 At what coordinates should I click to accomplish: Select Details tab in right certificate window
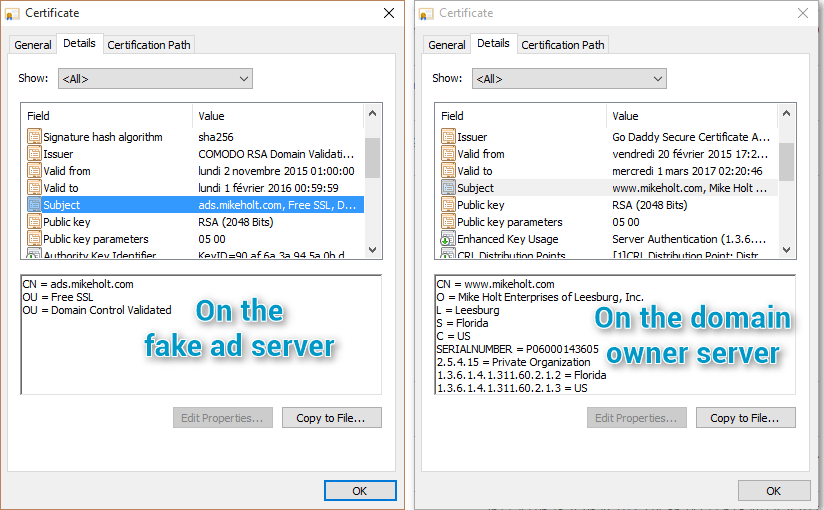[493, 44]
